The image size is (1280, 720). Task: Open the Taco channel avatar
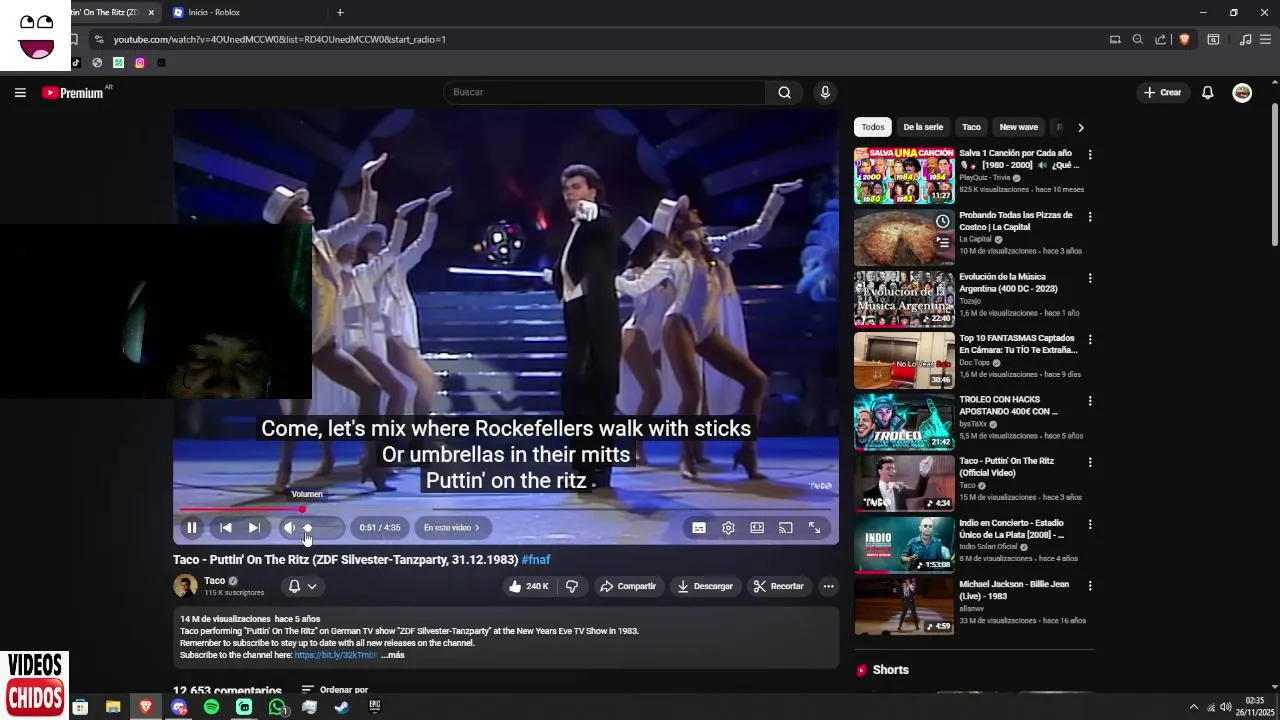pyautogui.click(x=185, y=586)
